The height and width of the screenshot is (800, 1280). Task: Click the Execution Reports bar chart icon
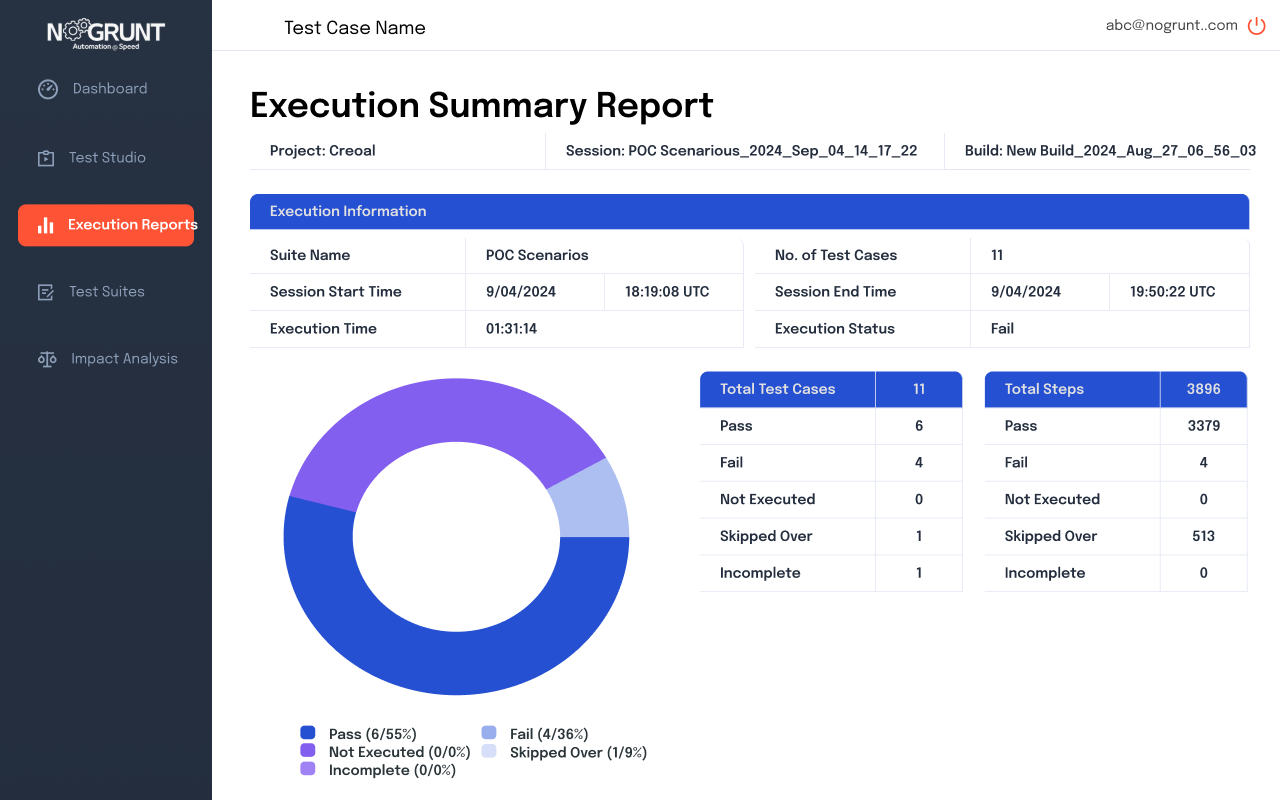click(x=45, y=225)
